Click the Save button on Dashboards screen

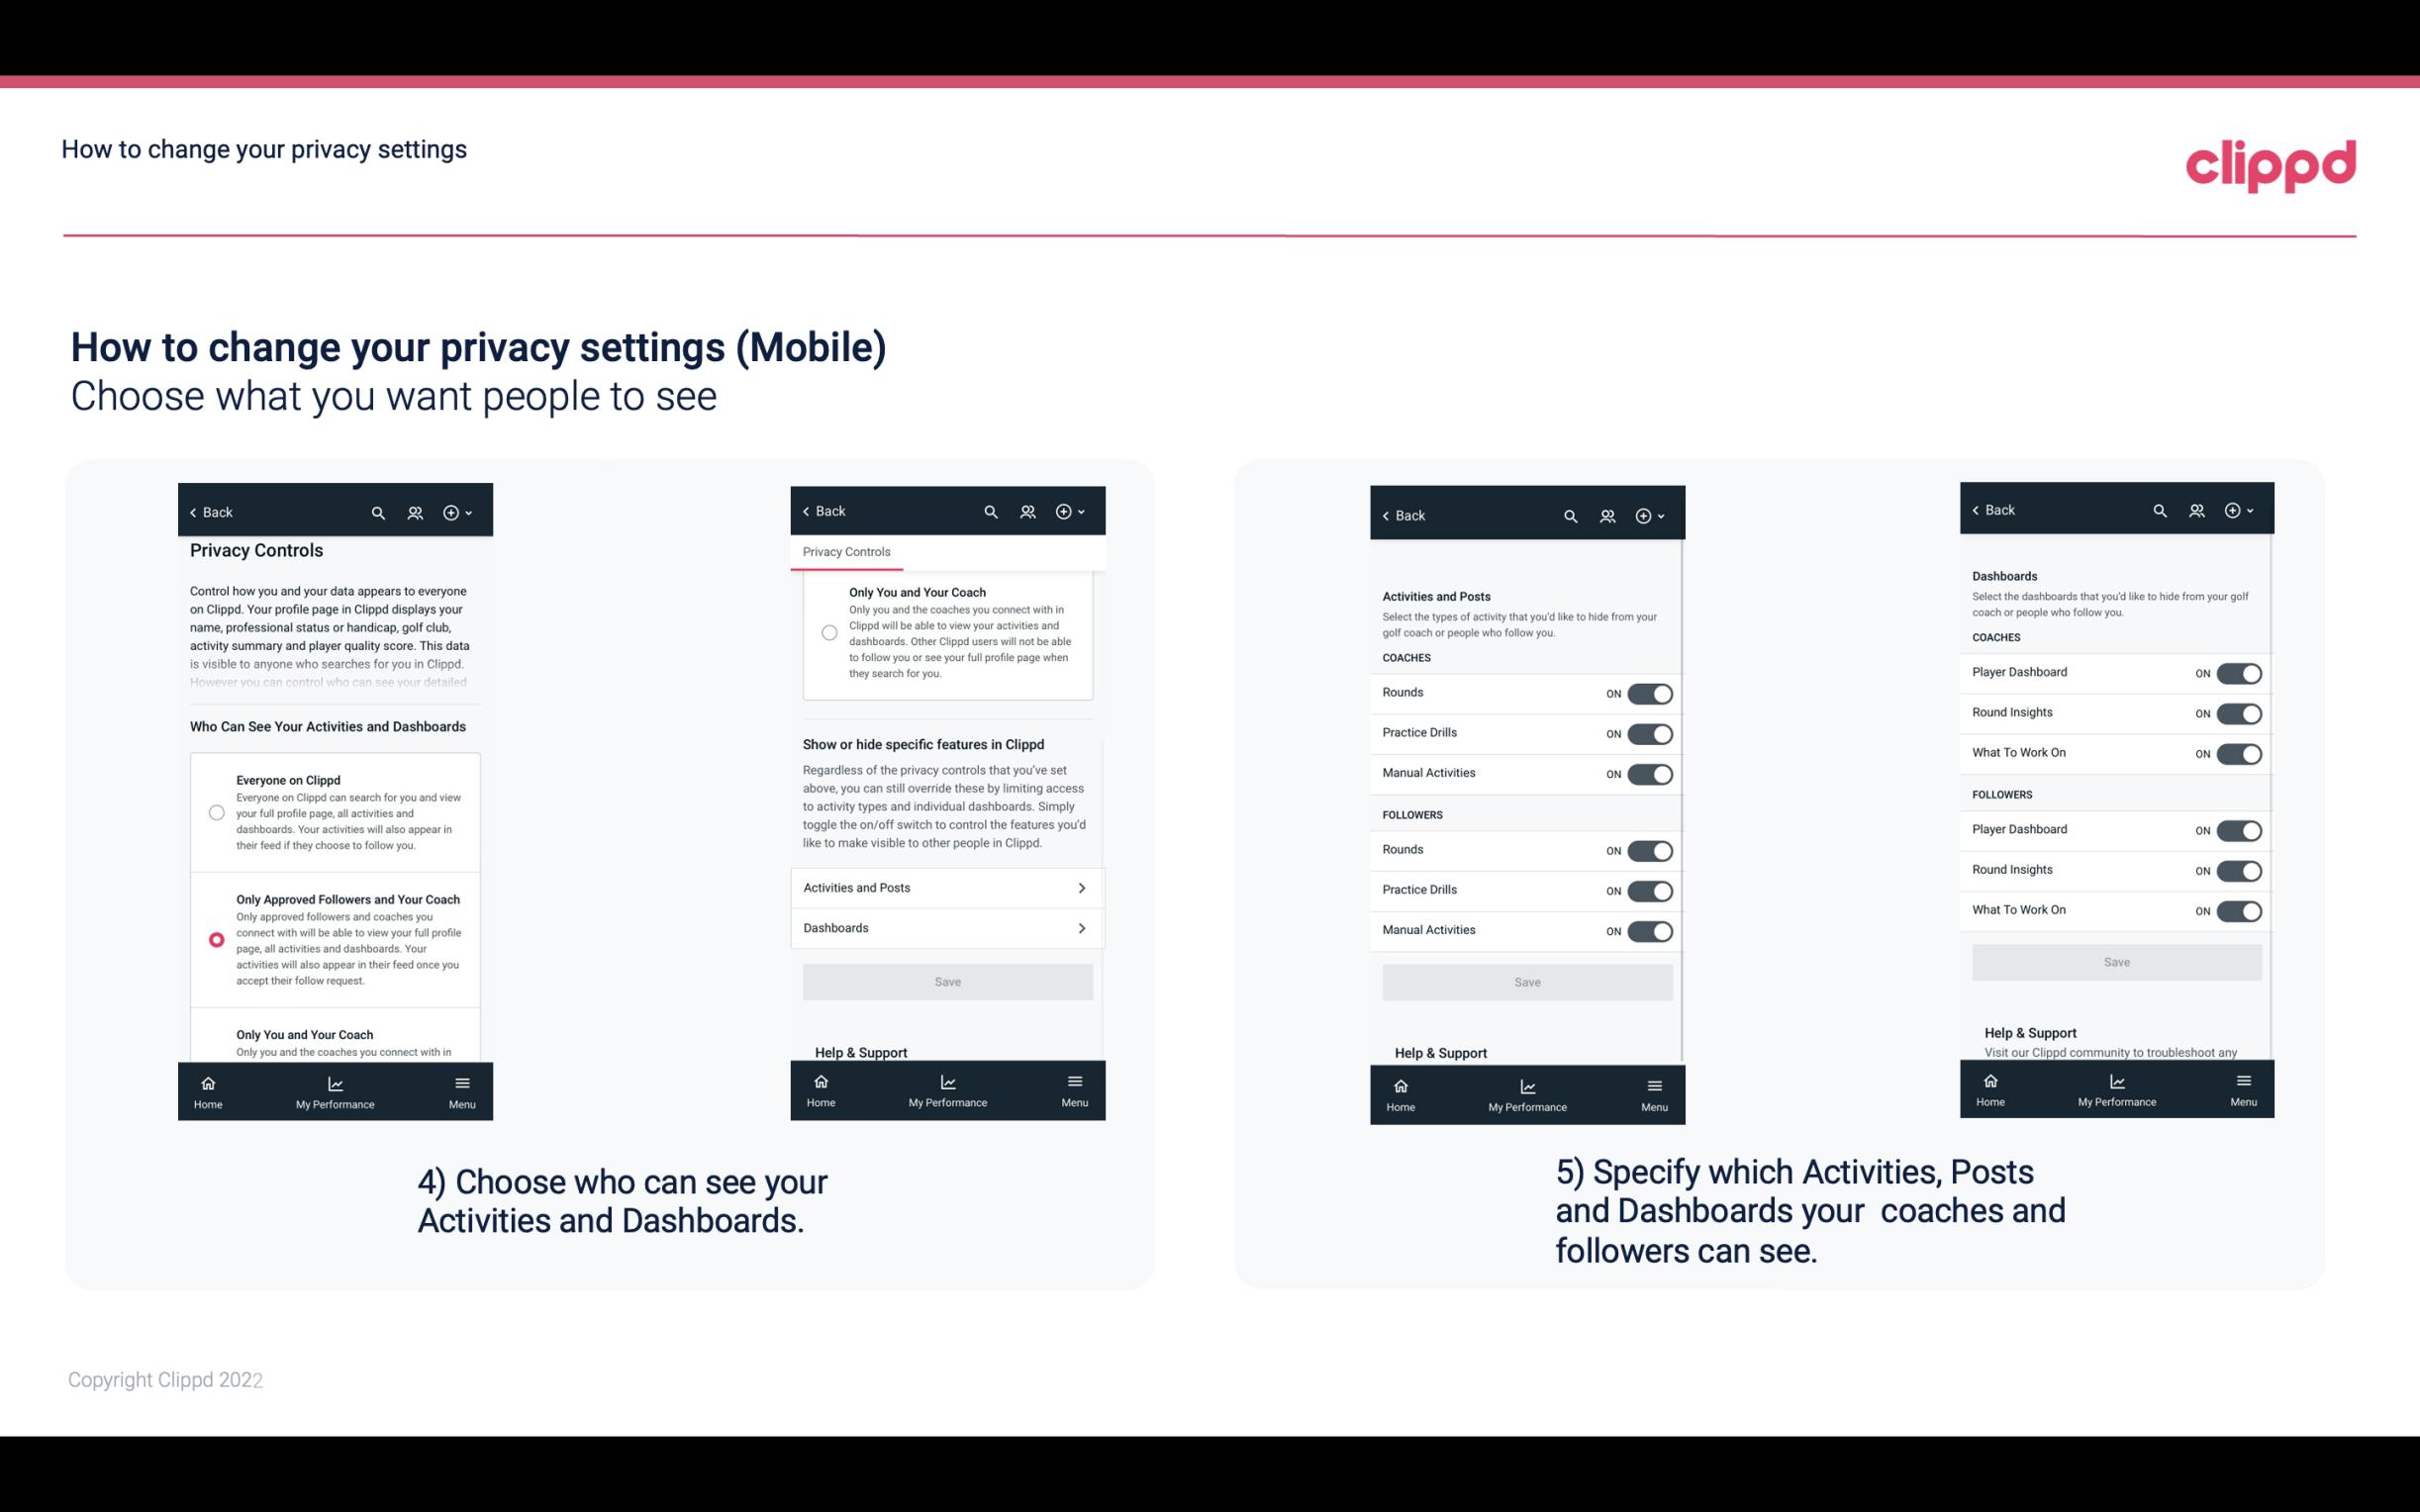[2115, 960]
